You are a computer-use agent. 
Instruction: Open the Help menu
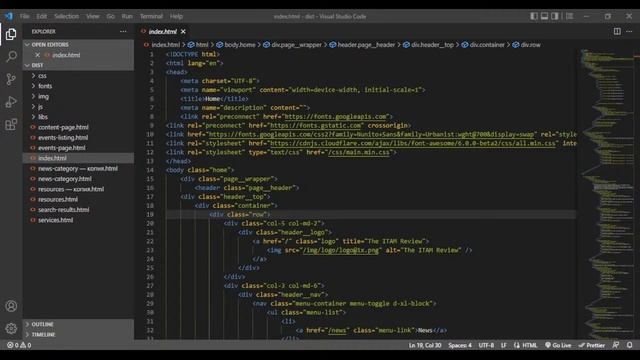click(x=176, y=16)
